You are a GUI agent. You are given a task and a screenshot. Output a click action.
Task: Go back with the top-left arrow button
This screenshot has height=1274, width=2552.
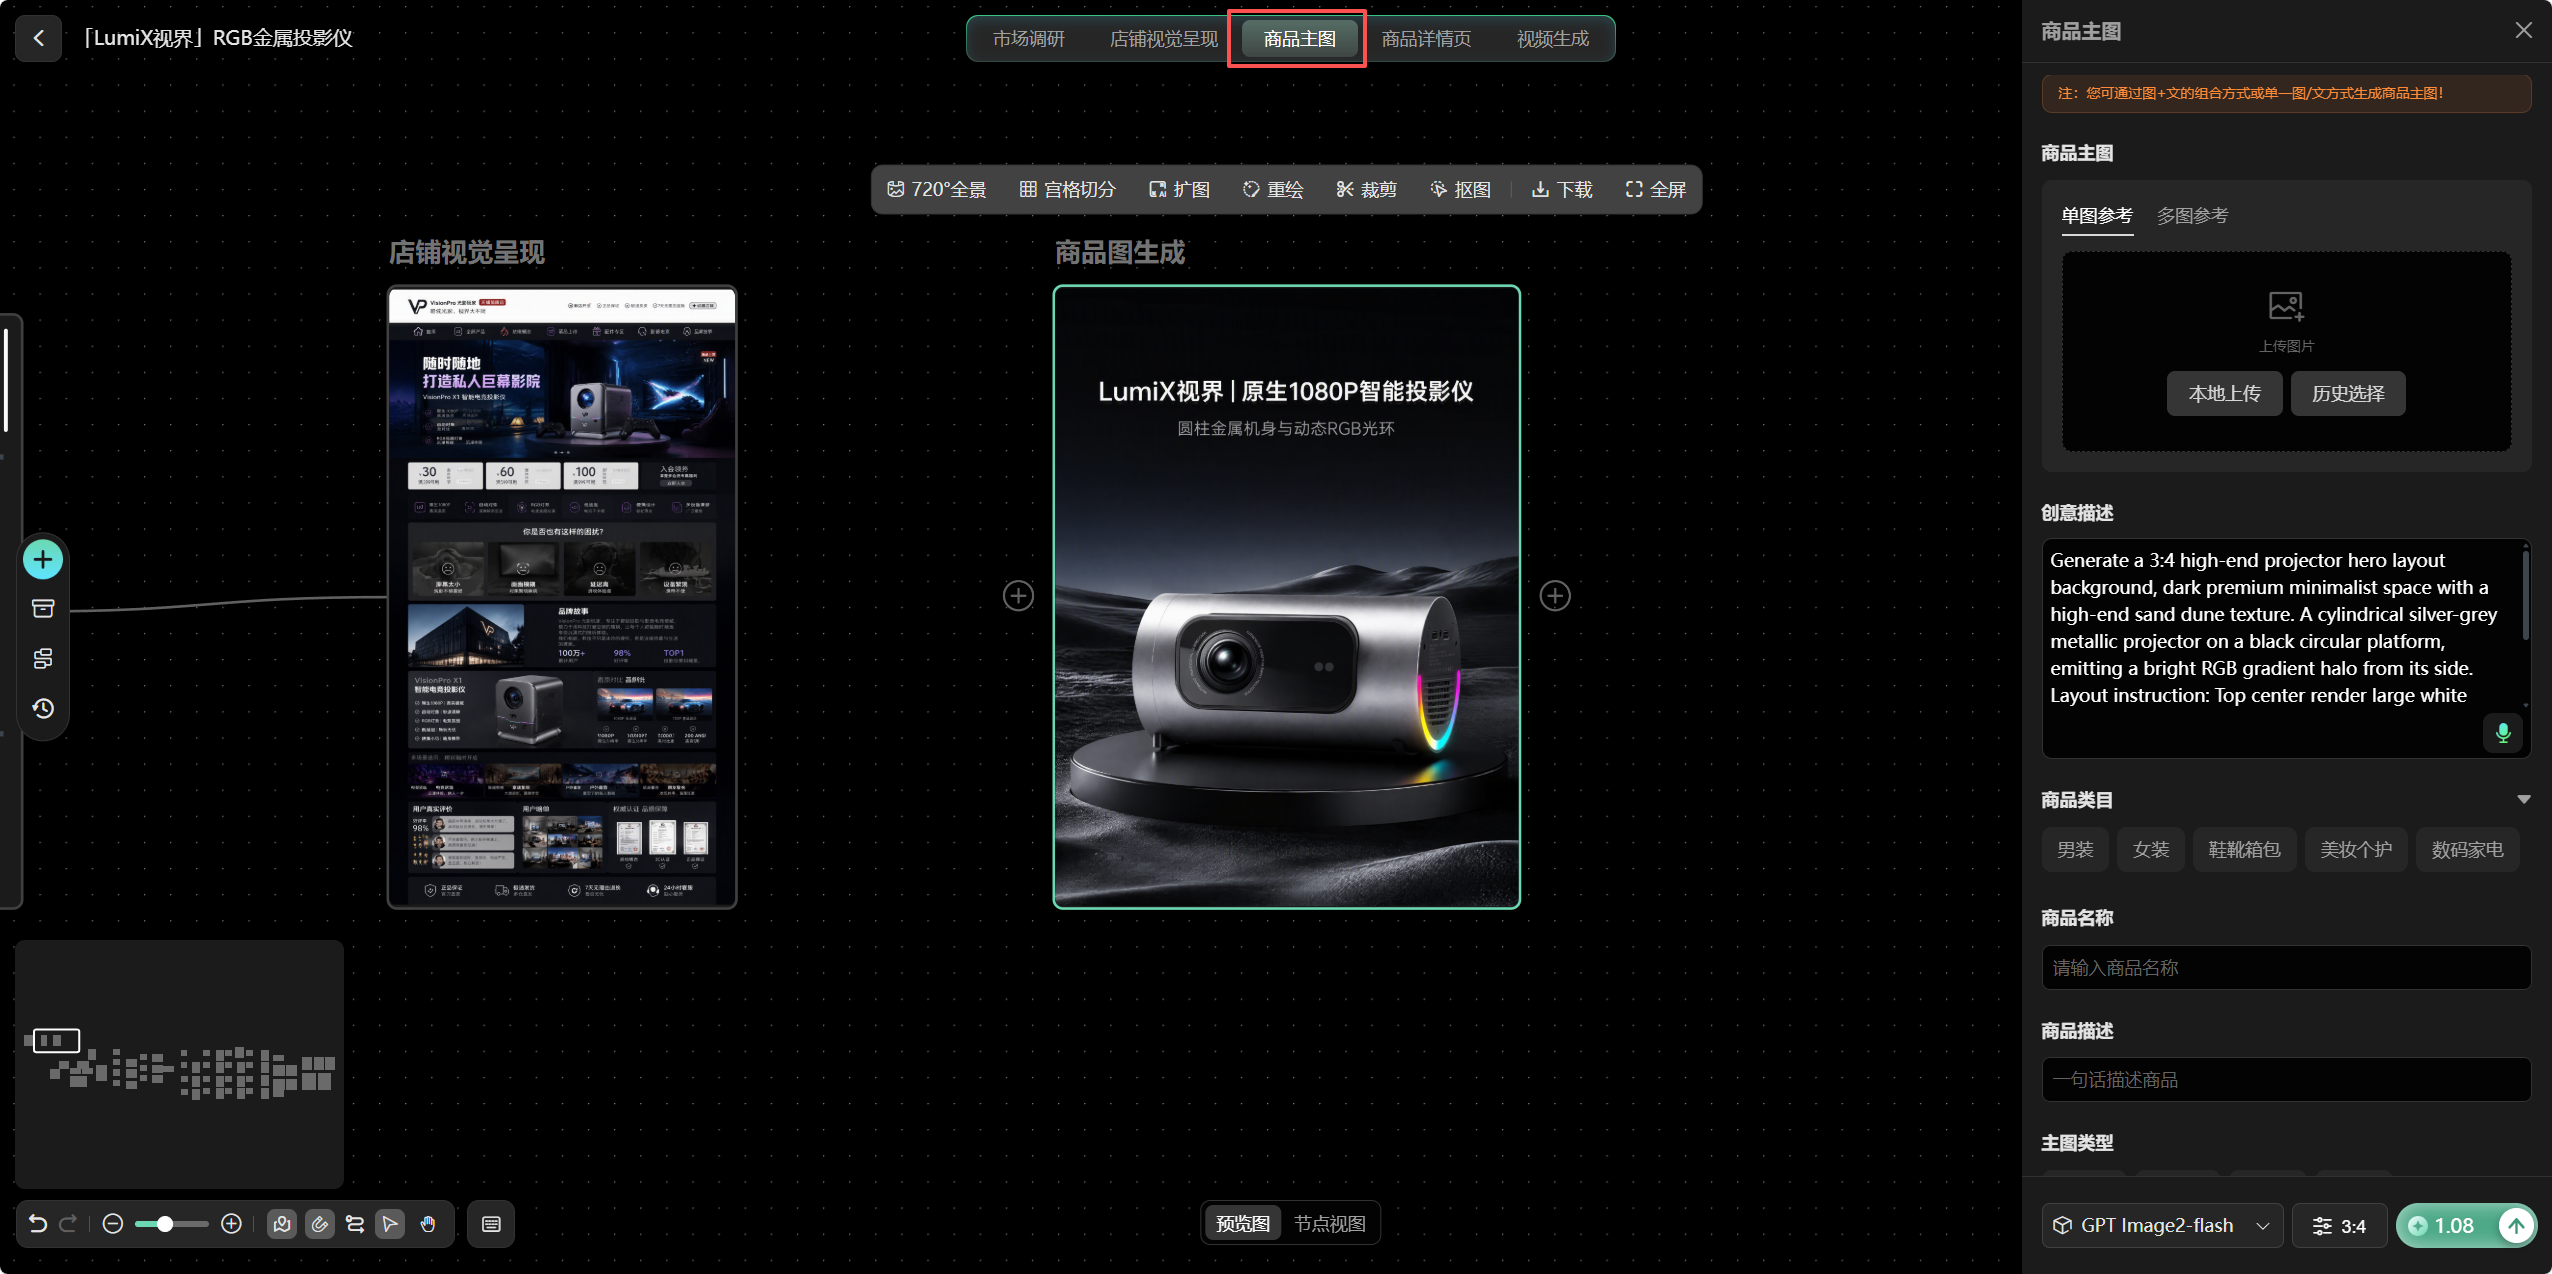tap(39, 38)
